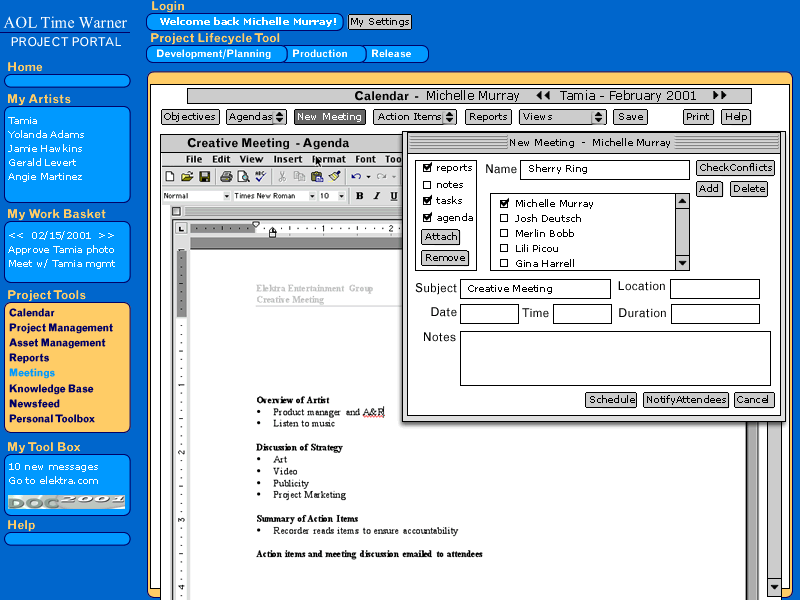Open the Insert menu
The image size is (800, 600).
click(x=288, y=159)
